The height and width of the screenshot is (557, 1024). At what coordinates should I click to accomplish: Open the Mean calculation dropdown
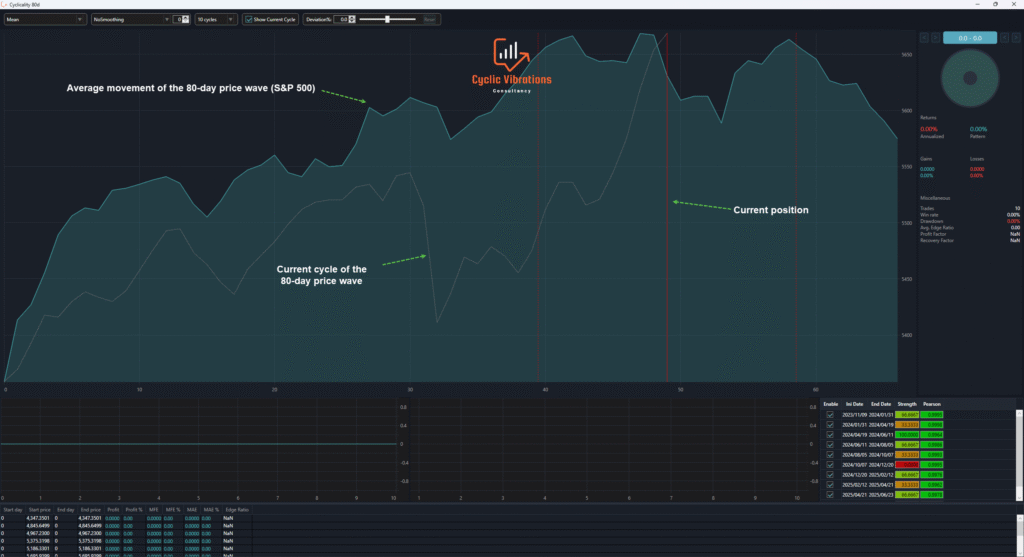tap(45, 19)
